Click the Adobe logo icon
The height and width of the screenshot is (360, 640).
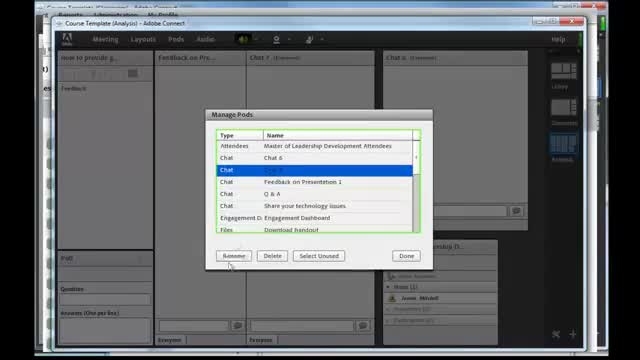[67, 40]
